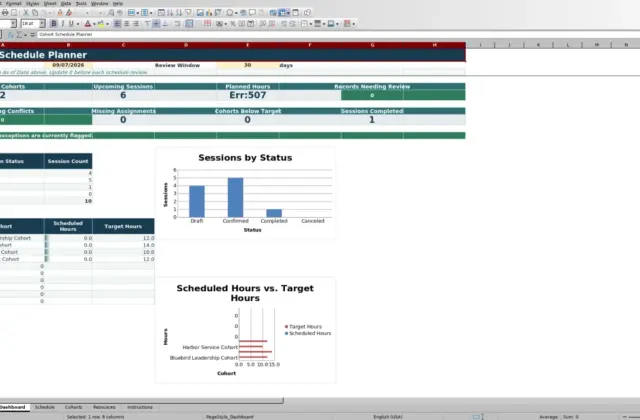640x420 pixels.
Task: Switch to the Resources sheet tab
Action: [104, 407]
